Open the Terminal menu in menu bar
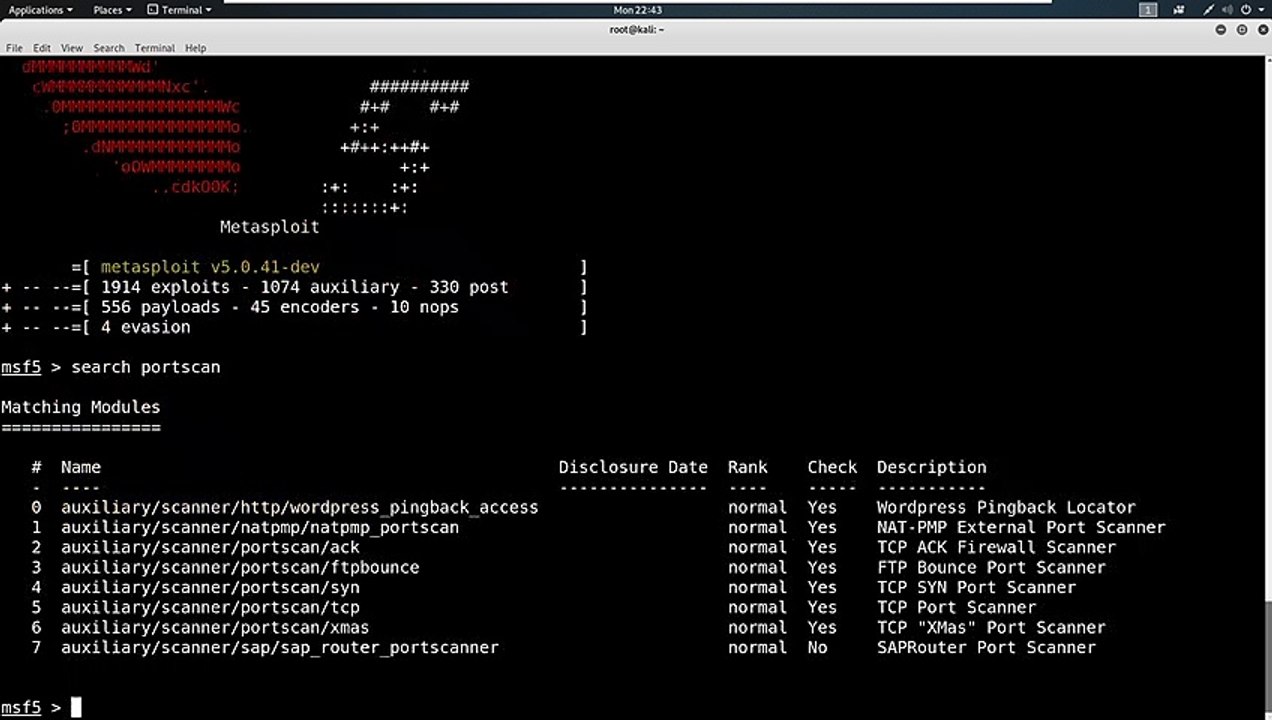 (x=155, y=48)
